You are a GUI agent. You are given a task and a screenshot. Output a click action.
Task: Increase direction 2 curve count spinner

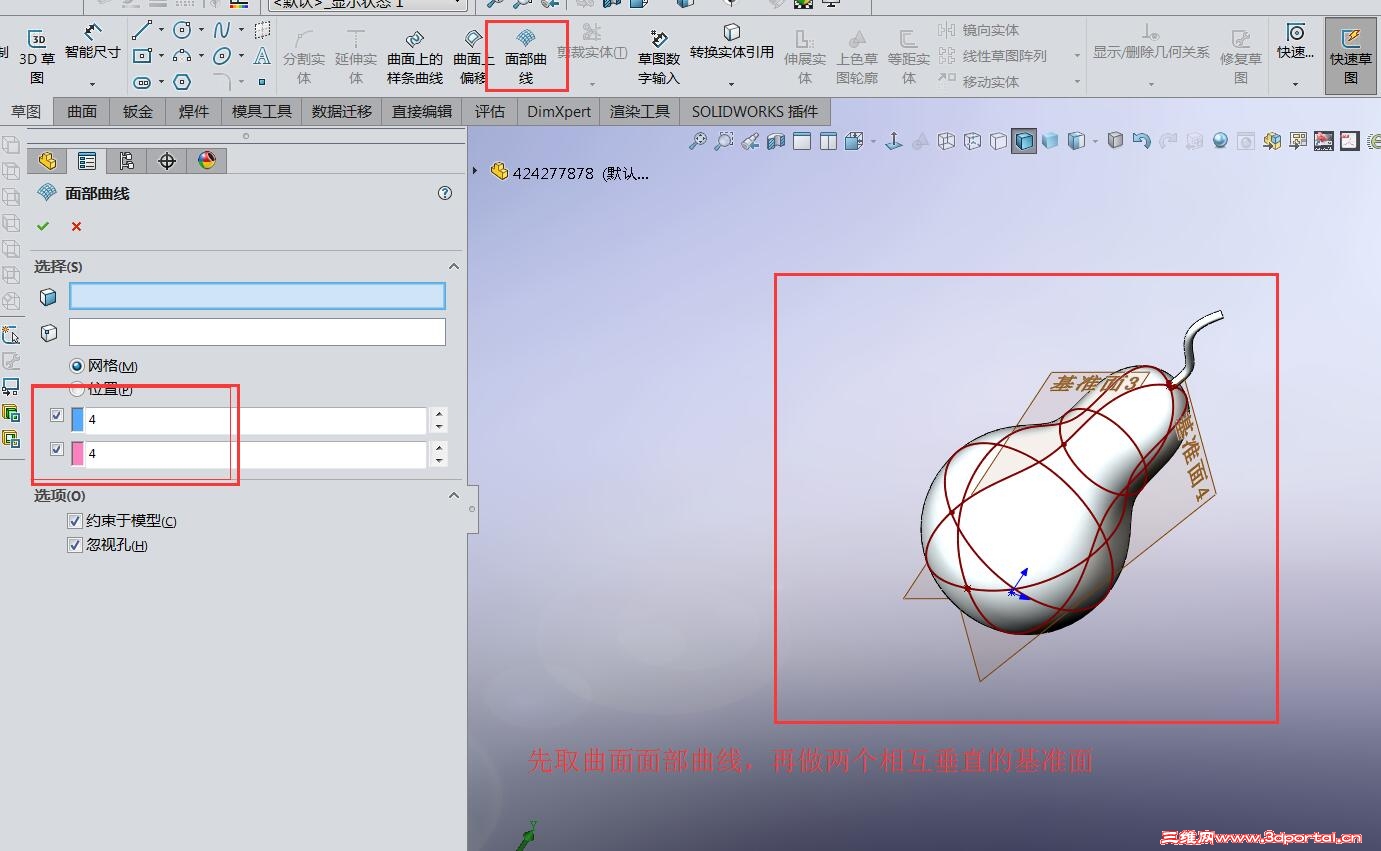440,447
